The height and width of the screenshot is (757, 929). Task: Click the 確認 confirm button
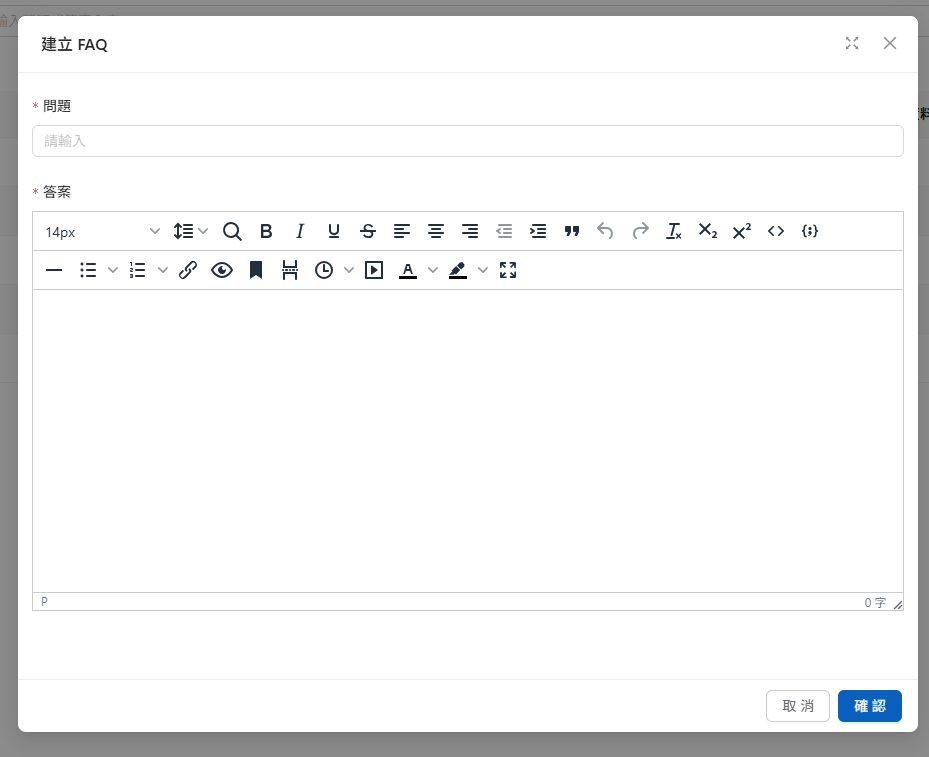[869, 706]
